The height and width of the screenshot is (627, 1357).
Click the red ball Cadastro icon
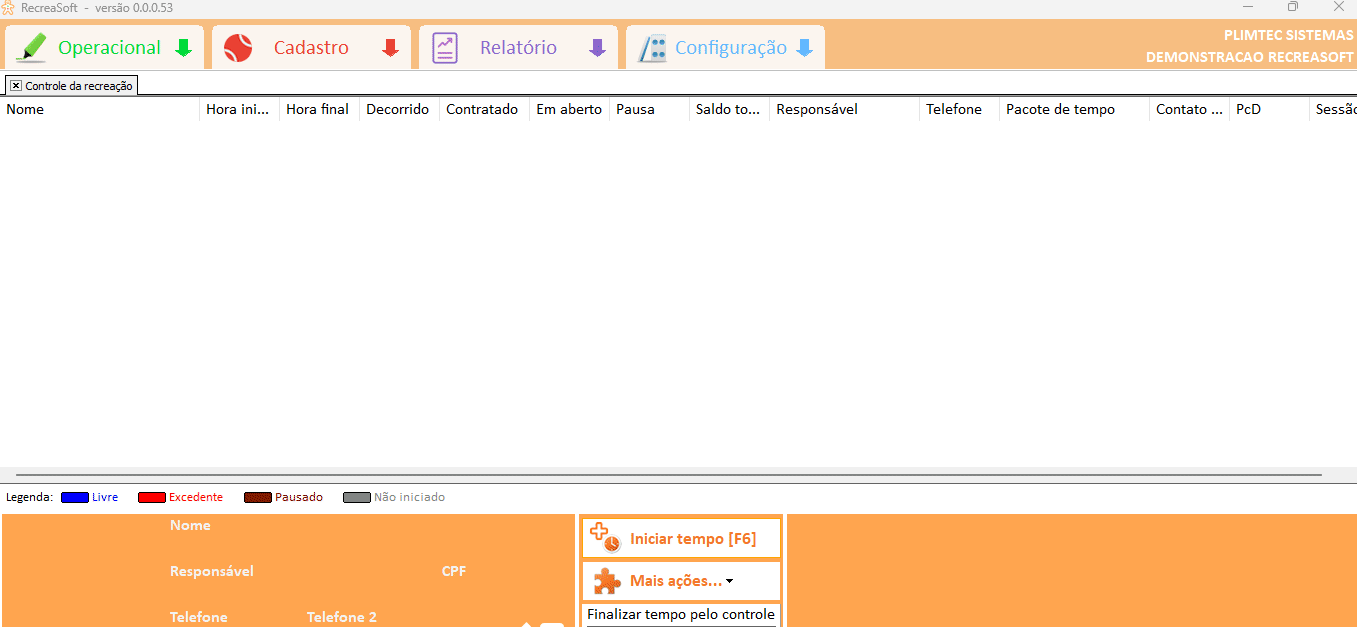tap(238, 48)
